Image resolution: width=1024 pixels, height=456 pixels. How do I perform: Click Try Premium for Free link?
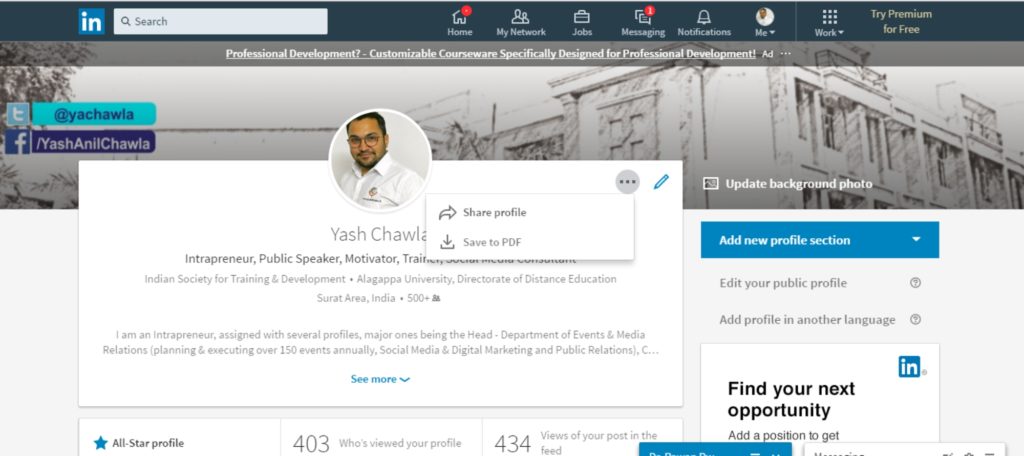point(901,22)
